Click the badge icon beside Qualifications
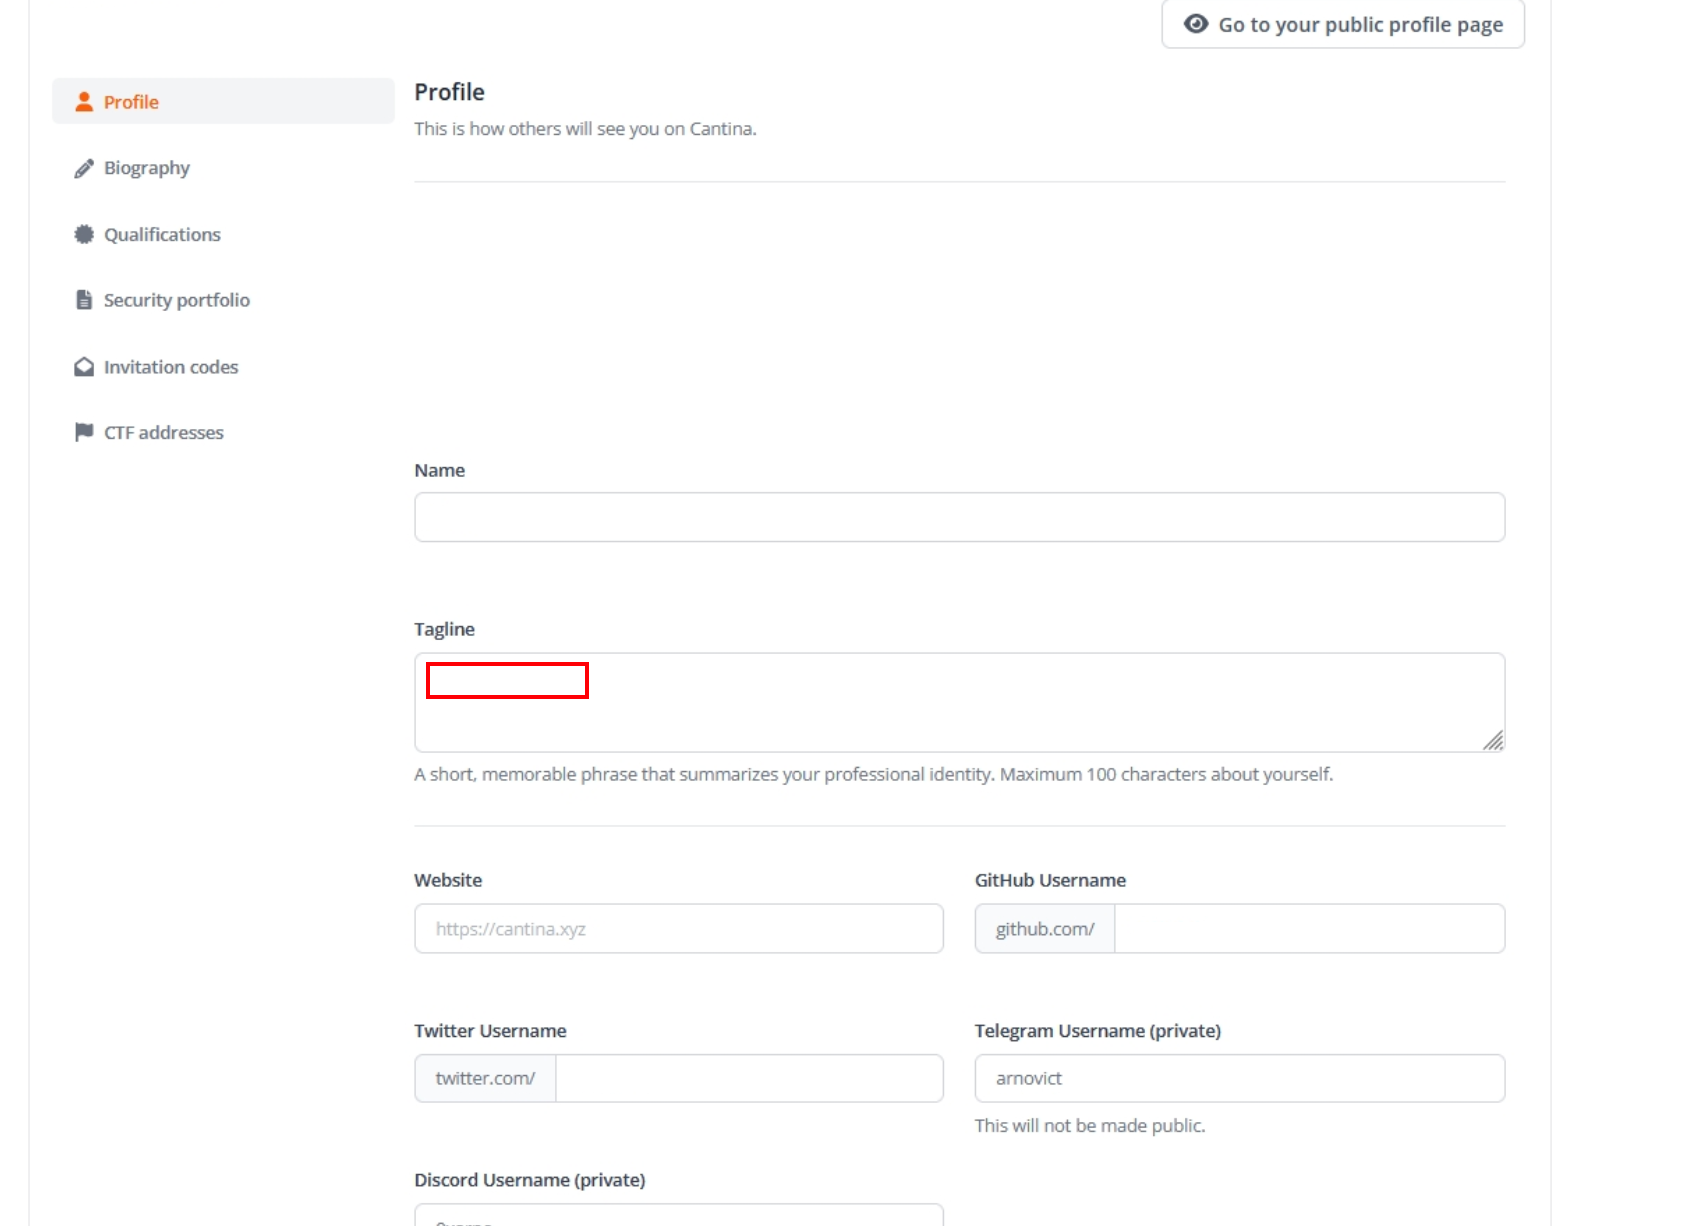This screenshot has width=1686, height=1226. point(84,234)
